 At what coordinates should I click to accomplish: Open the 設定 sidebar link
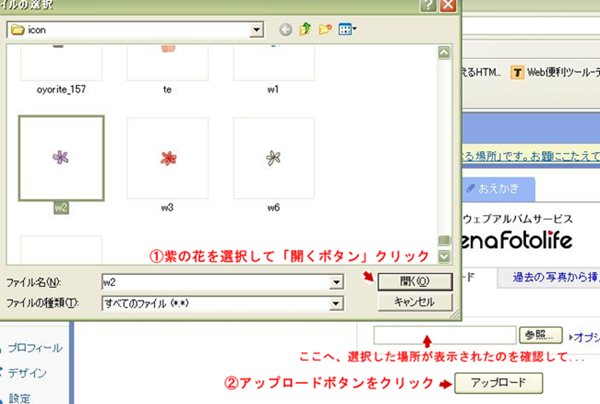click(x=19, y=398)
